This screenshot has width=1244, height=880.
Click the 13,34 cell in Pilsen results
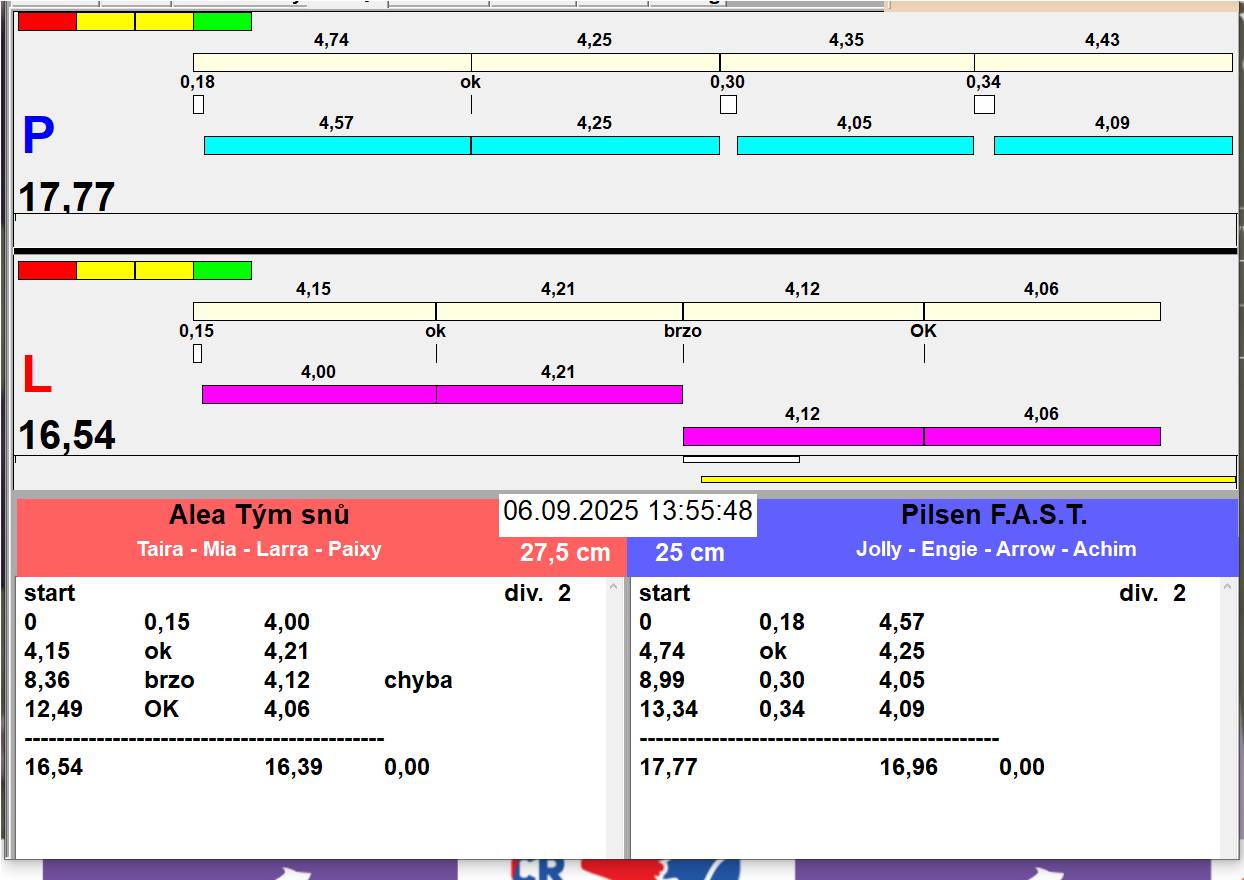[669, 709]
